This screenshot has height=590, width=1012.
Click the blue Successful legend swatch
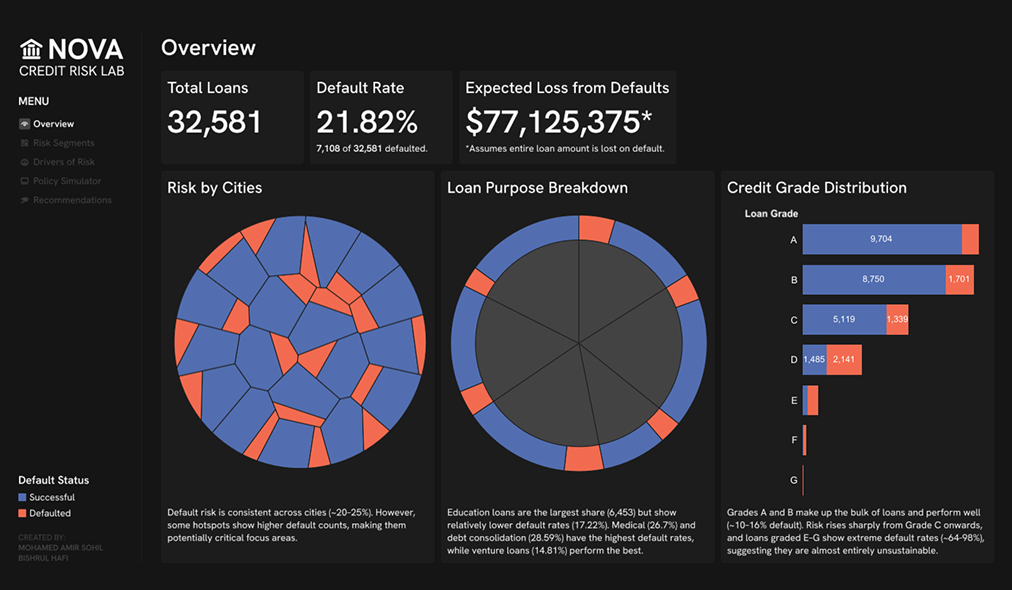pos(23,497)
